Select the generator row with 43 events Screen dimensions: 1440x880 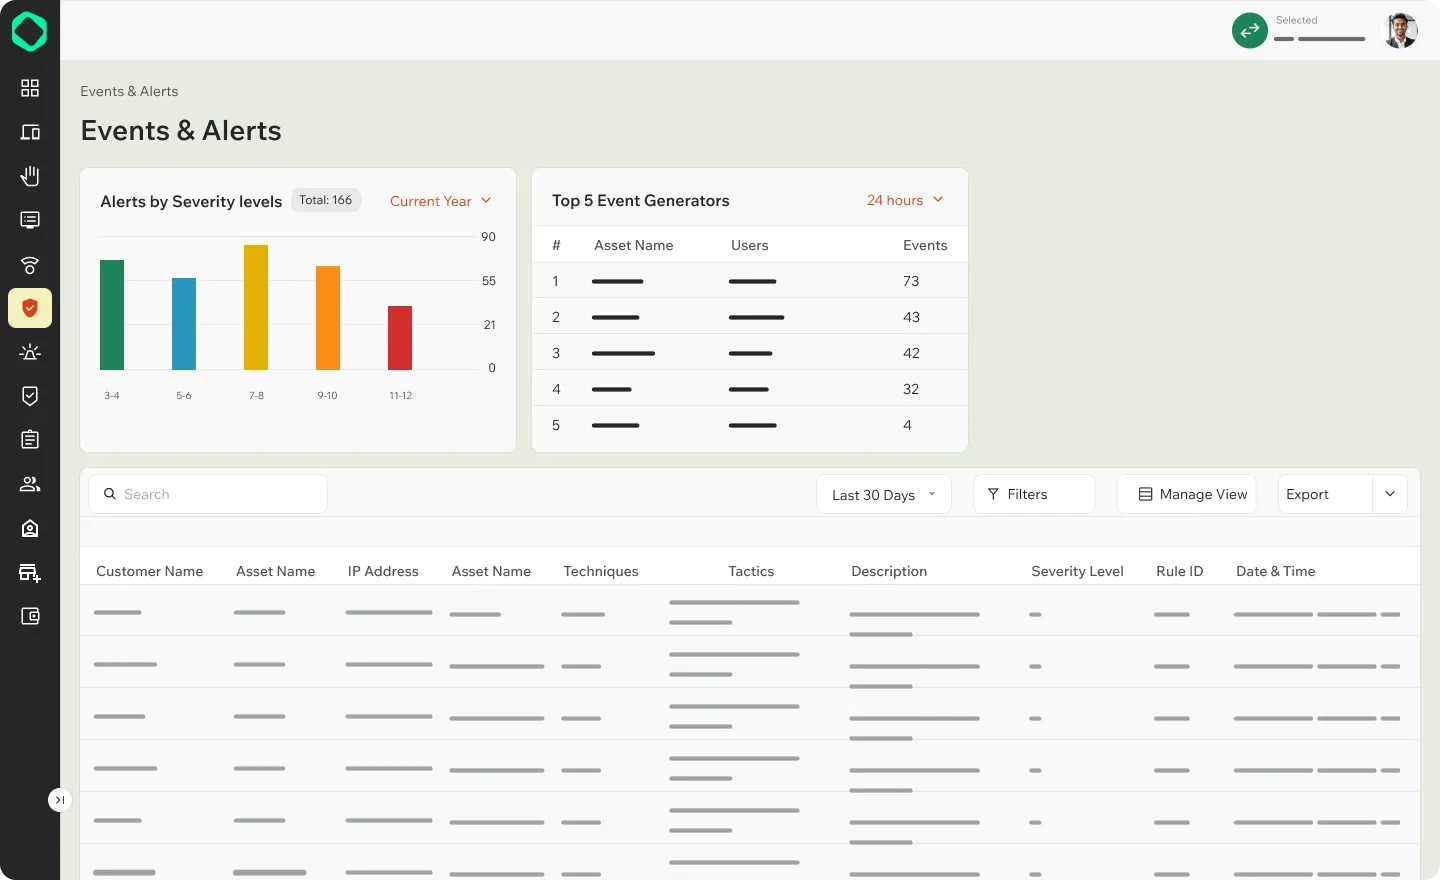tap(750, 317)
